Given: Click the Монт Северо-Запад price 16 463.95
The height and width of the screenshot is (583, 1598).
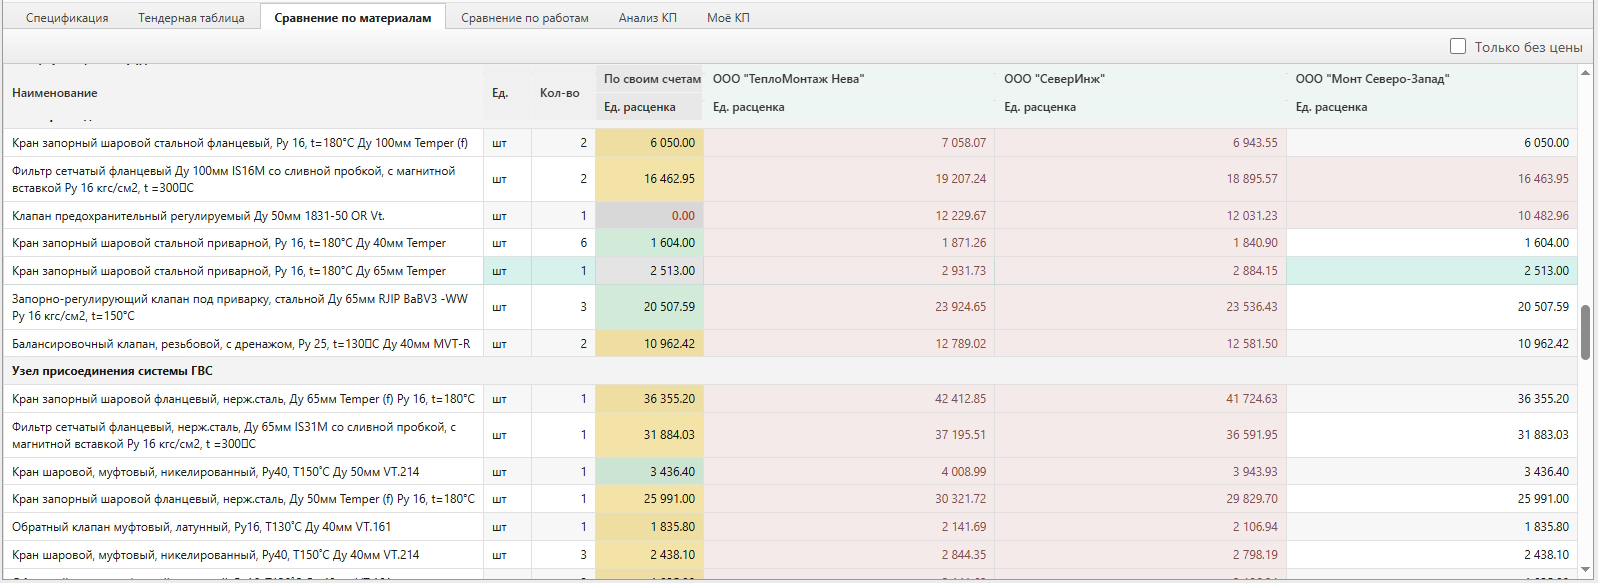Looking at the screenshot, I should [1432, 179].
